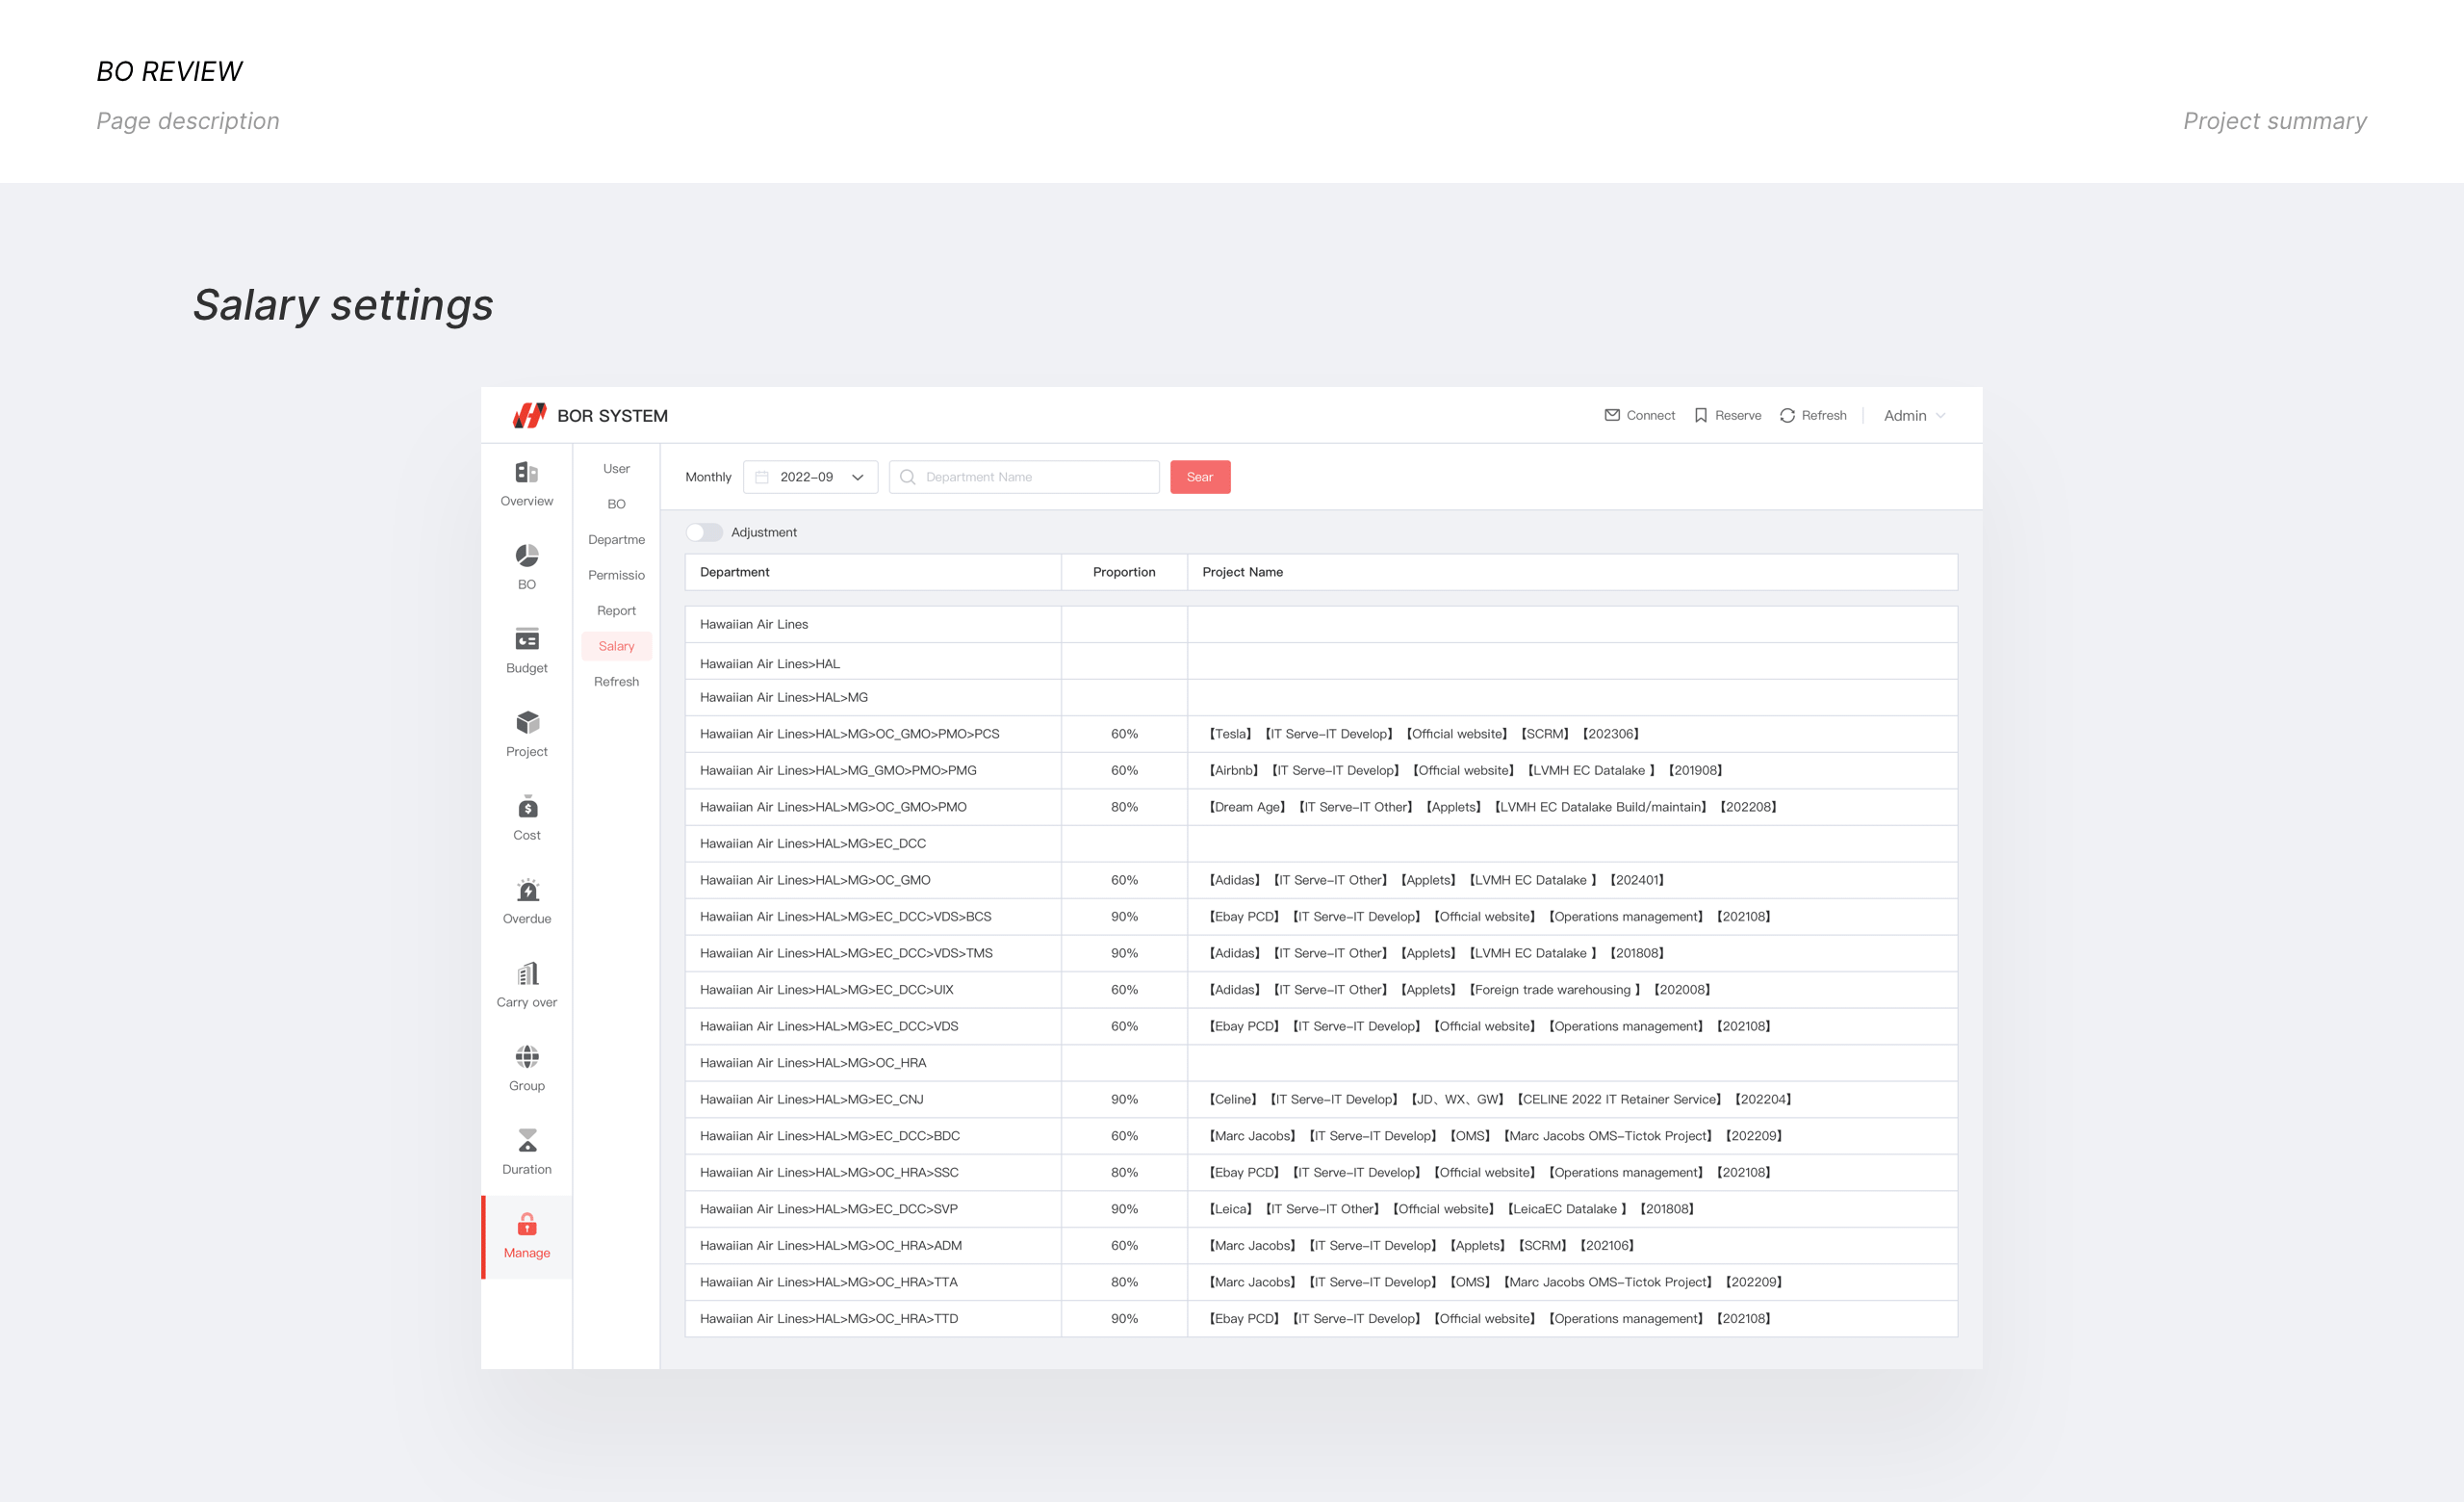Open the Group globe icon
The height and width of the screenshot is (1502, 2464).
[527, 1056]
